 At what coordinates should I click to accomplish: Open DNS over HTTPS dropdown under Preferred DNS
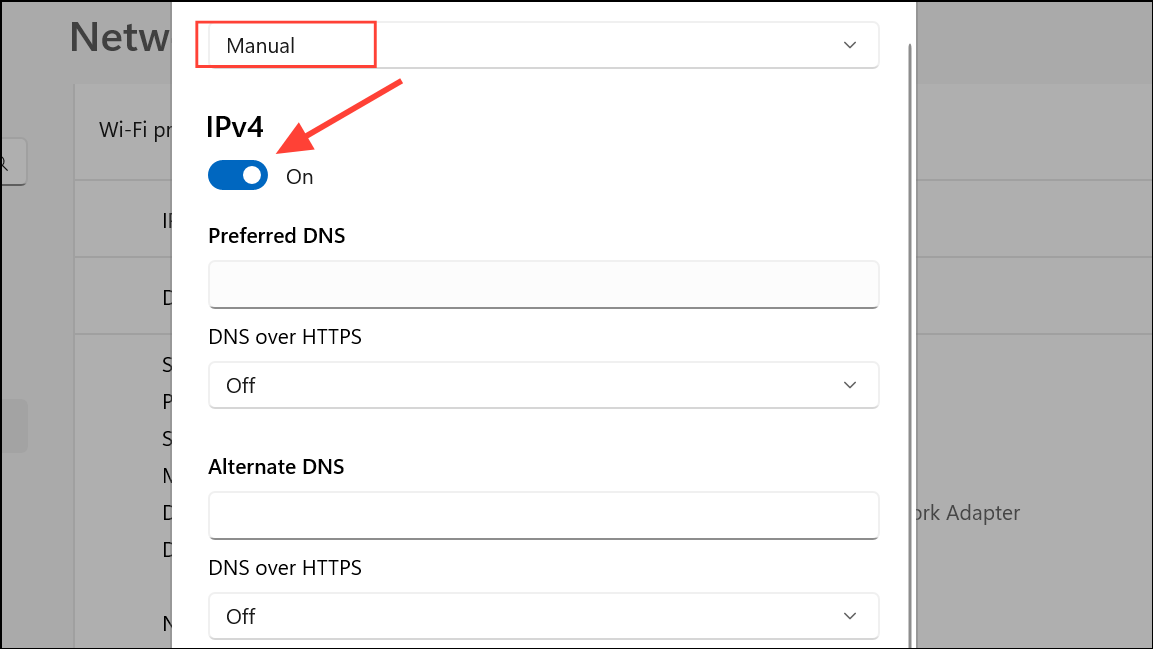[x=543, y=385]
